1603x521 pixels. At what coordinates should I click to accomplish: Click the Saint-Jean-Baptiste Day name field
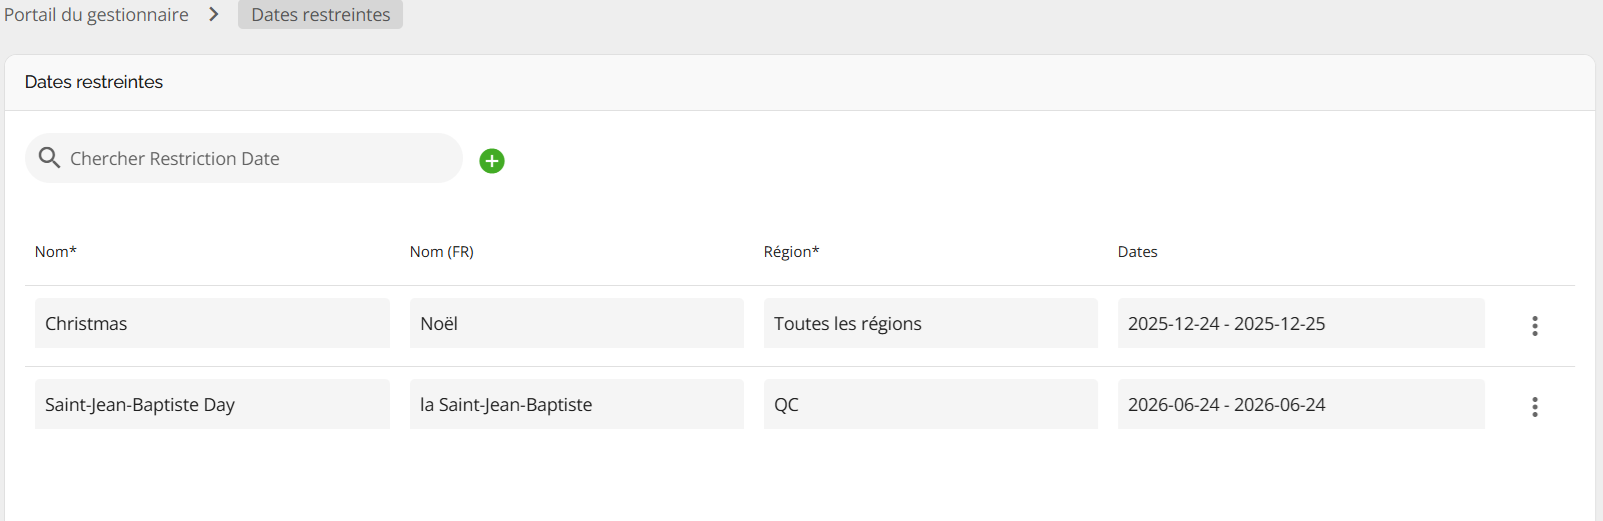click(x=212, y=405)
